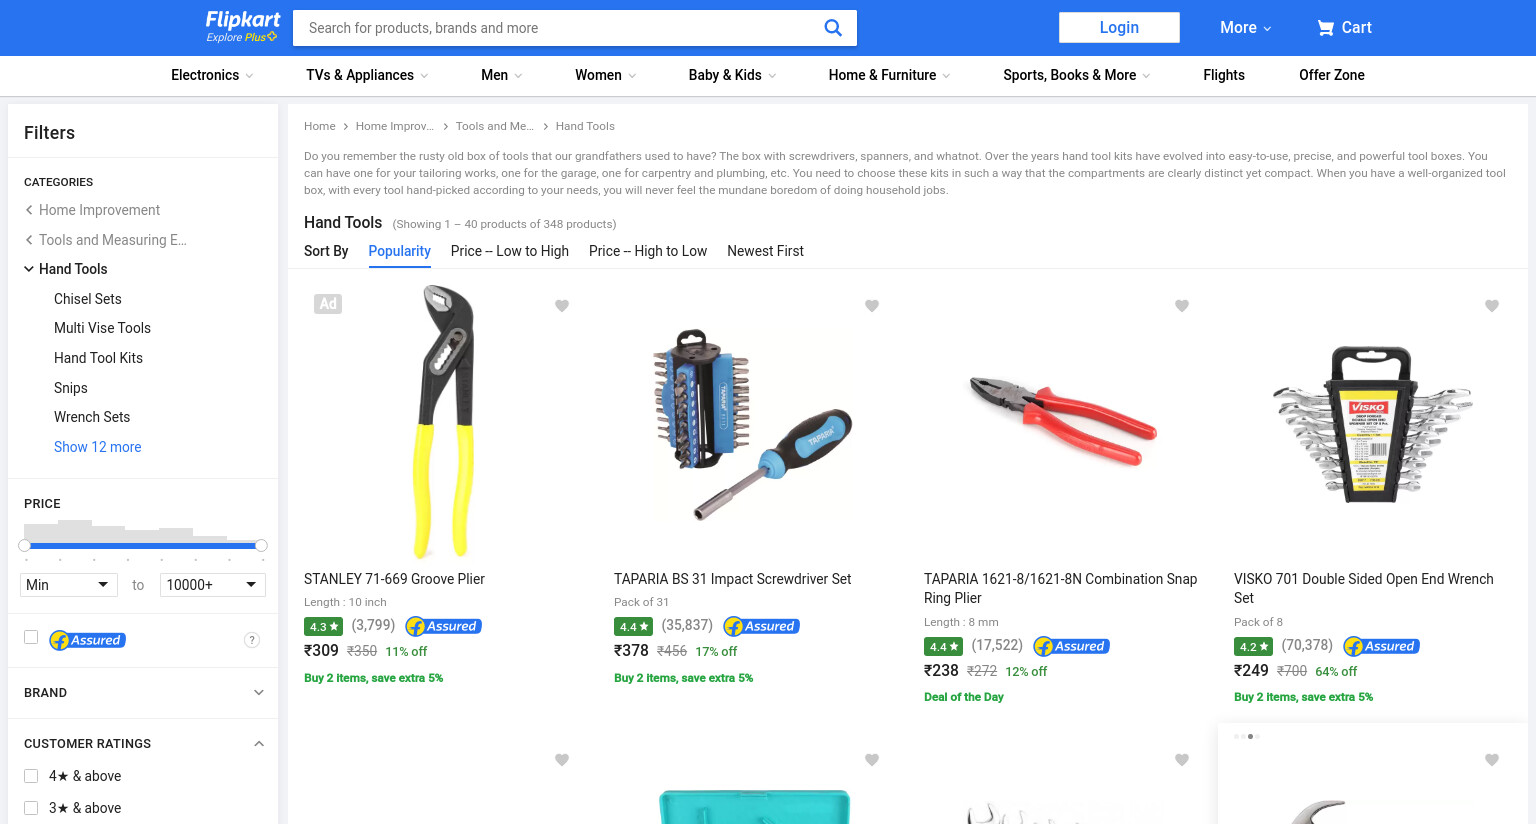Wishlist the STANLEY Groove Plier heart icon
This screenshot has height=824, width=1536.
click(562, 306)
